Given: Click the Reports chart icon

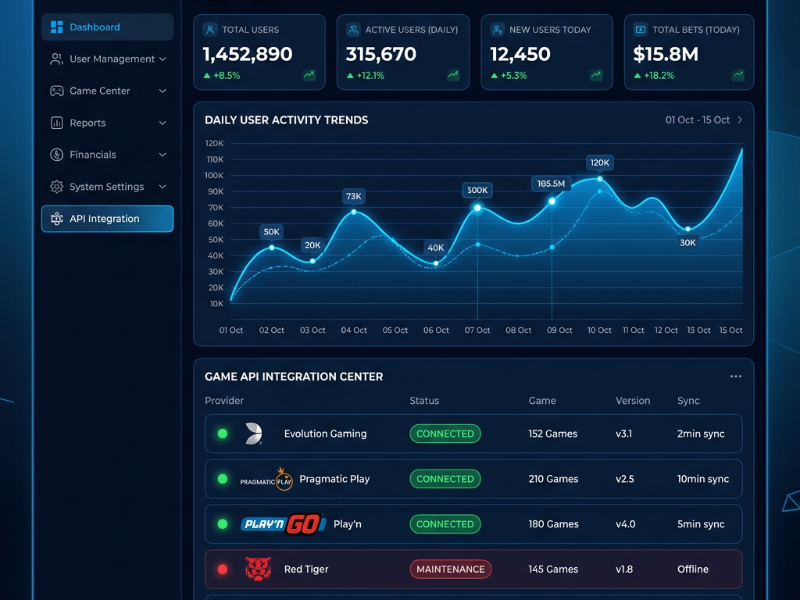Looking at the screenshot, I should (x=57, y=123).
